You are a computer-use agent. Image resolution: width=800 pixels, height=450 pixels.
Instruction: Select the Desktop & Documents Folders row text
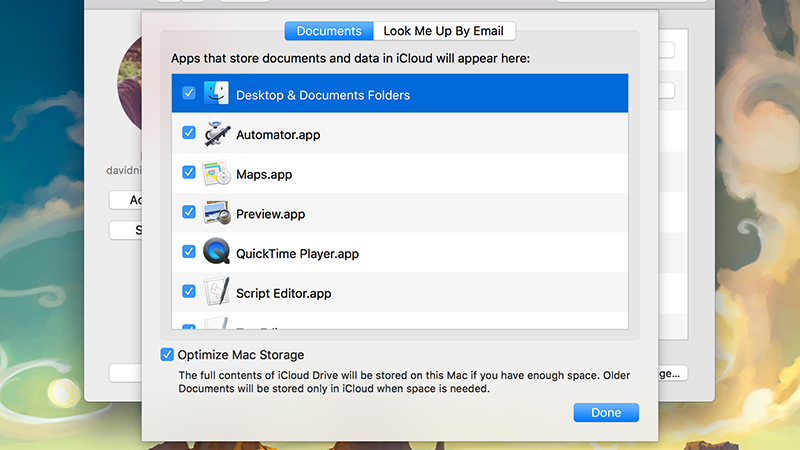pyautogui.click(x=323, y=95)
